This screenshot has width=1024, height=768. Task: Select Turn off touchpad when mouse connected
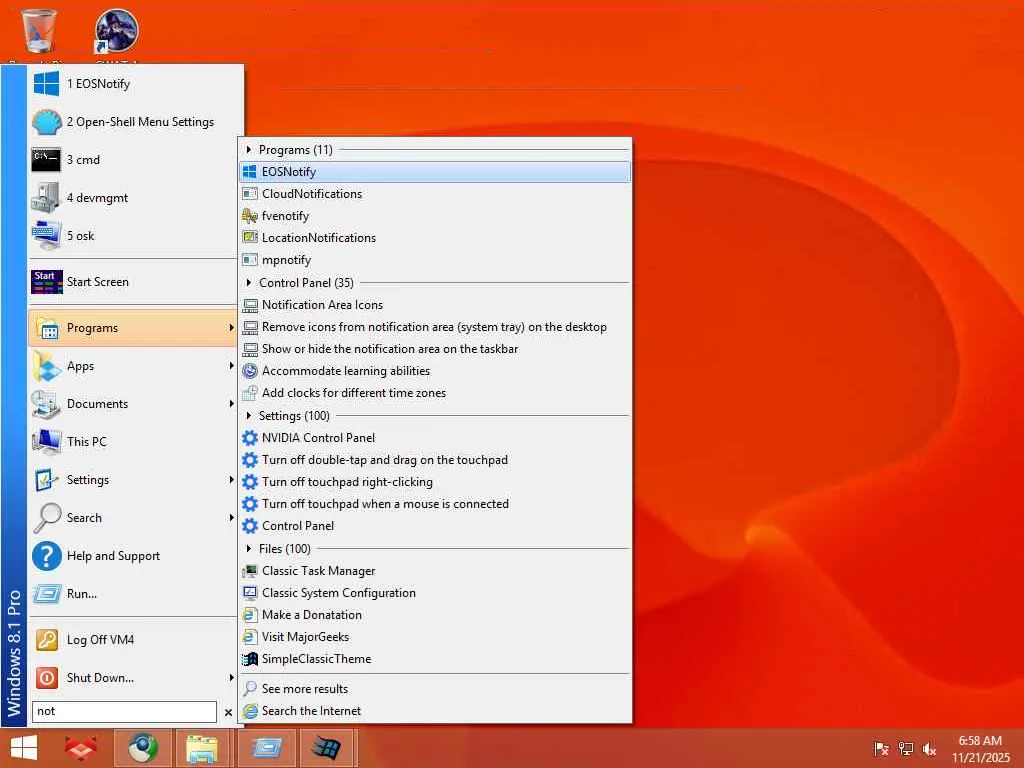436,504
